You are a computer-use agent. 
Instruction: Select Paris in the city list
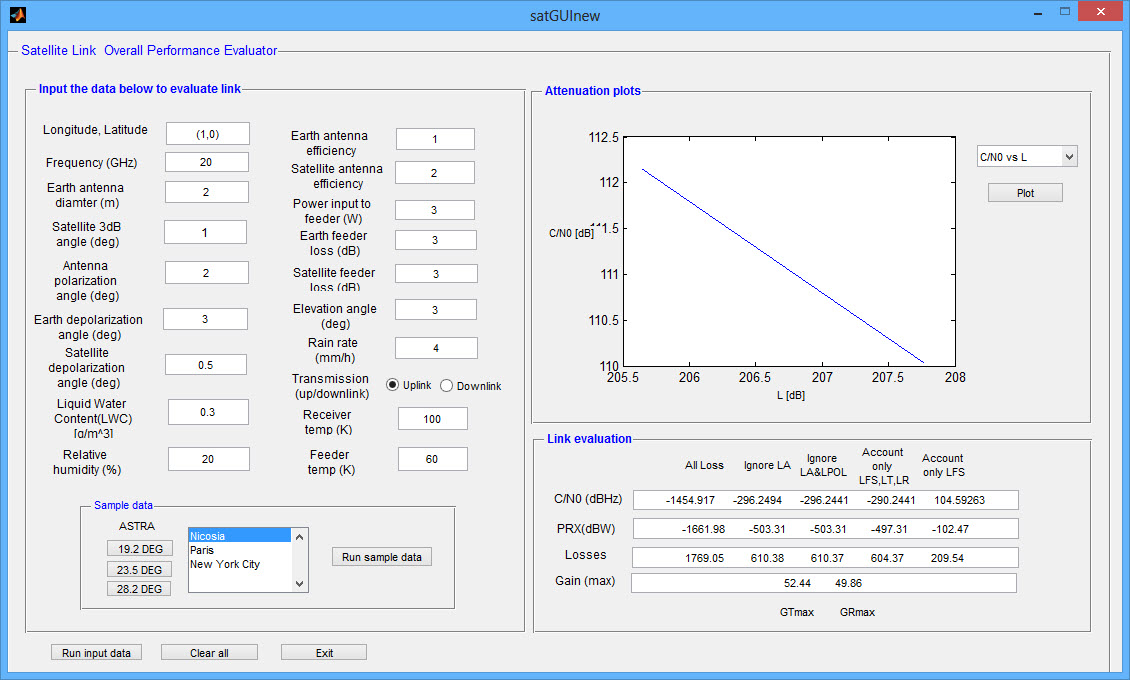[239, 550]
